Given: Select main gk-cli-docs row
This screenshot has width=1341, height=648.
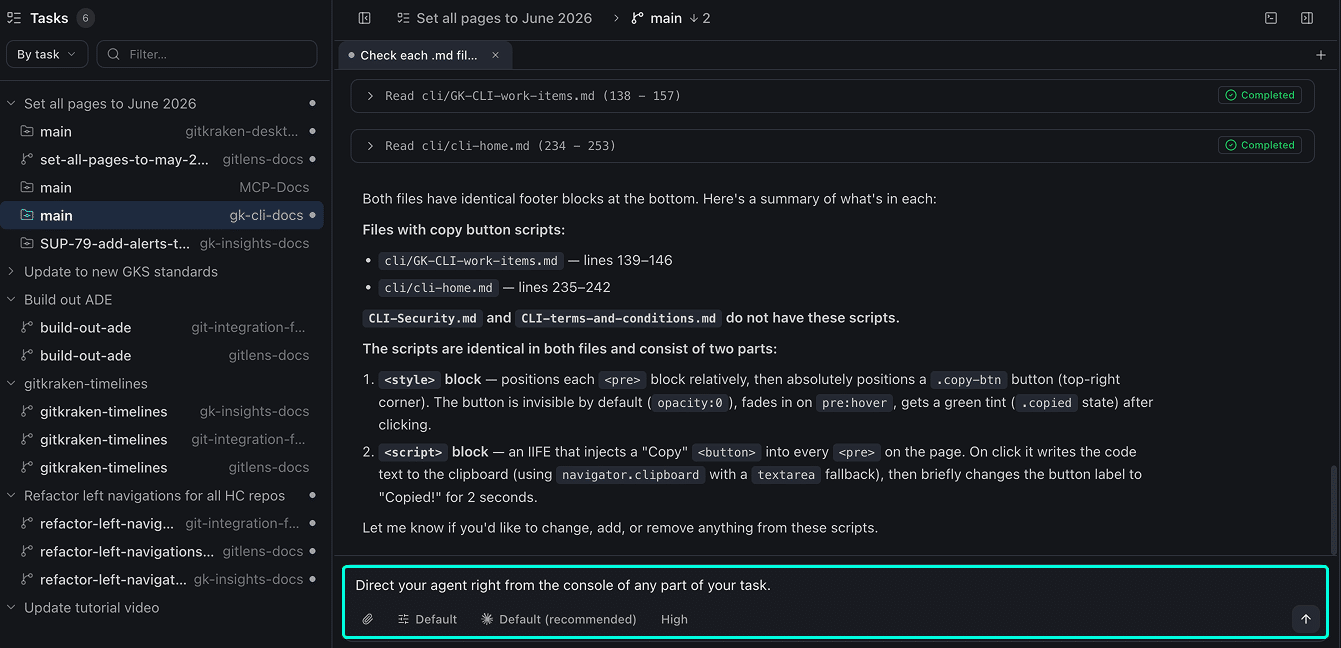Looking at the screenshot, I should [162, 215].
